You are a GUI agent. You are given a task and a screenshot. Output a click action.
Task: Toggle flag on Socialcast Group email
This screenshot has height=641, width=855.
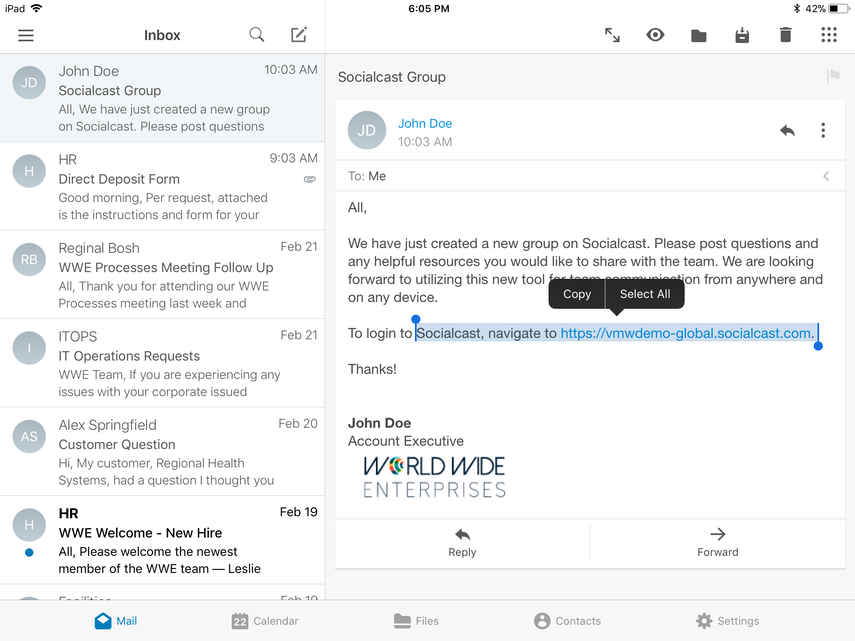pos(832,77)
